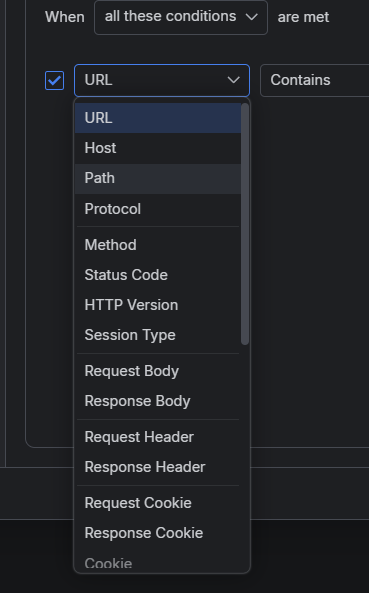Open the 'all these conditions' dropdown
This screenshot has width=369, height=593.
[x=181, y=17]
